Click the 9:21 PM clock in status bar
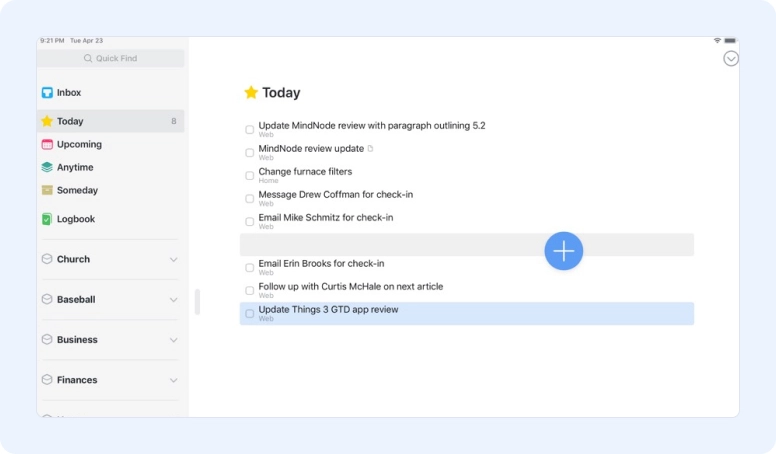The width and height of the screenshot is (776, 454). click(52, 41)
